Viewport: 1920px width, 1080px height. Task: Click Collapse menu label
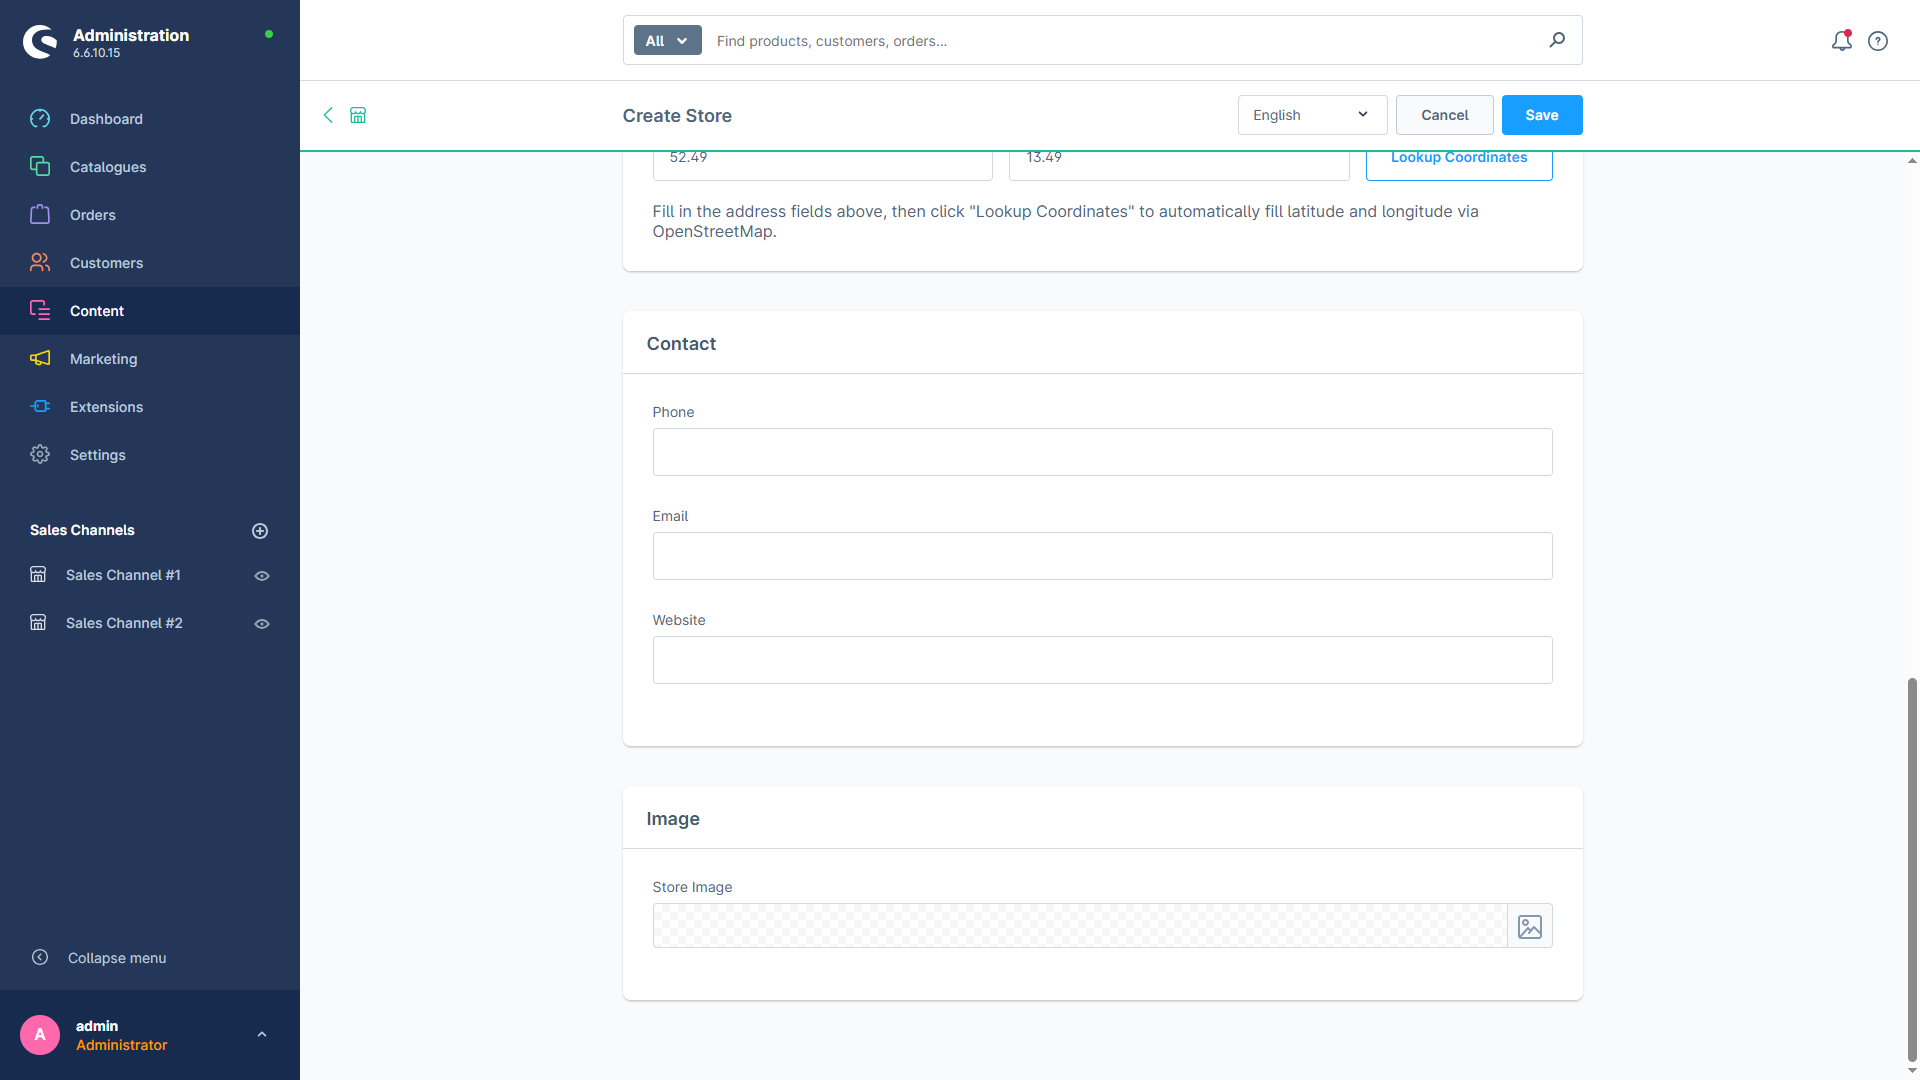pyautogui.click(x=117, y=958)
